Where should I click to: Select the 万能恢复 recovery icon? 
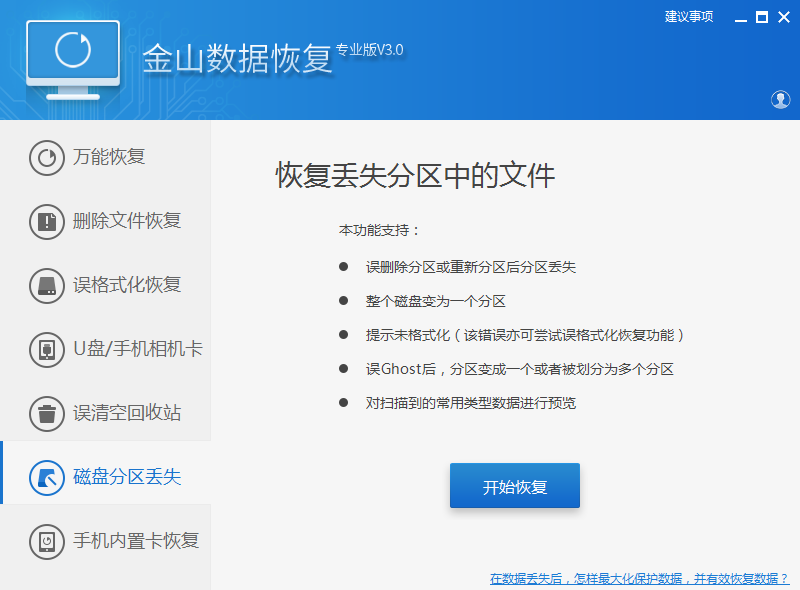47,157
